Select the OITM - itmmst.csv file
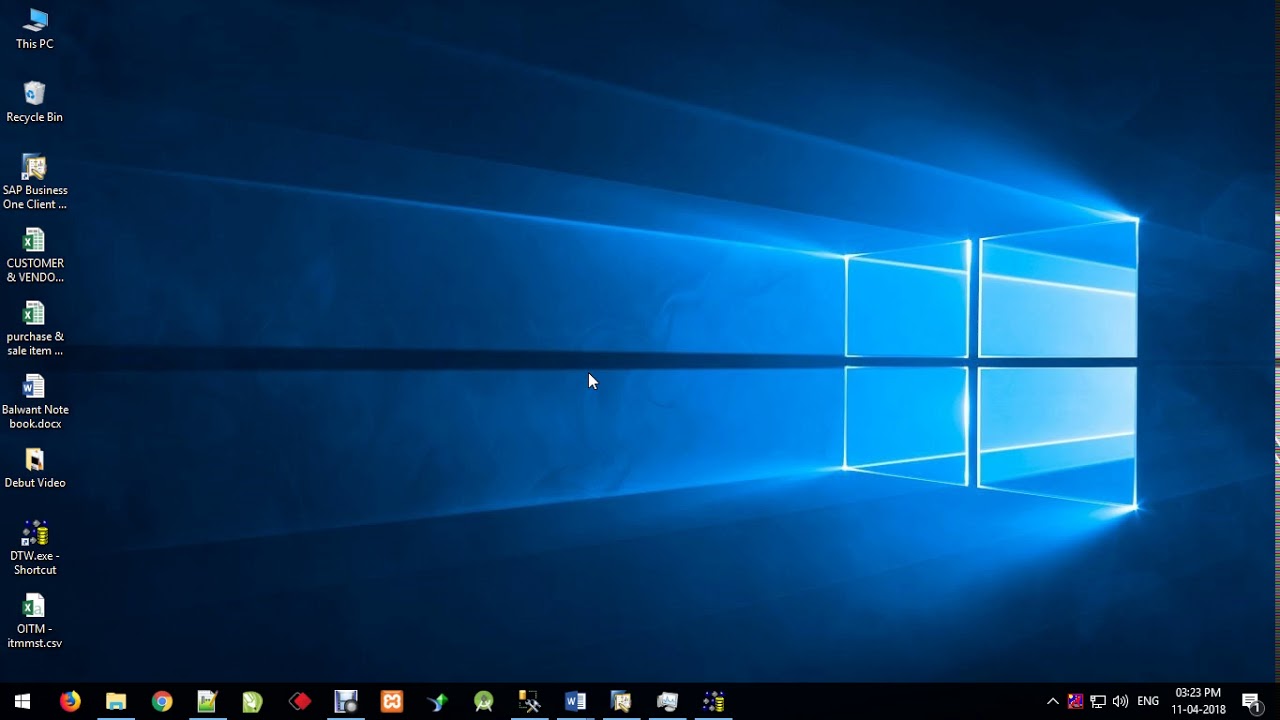Screen dimensions: 1280x720 click(x=35, y=620)
